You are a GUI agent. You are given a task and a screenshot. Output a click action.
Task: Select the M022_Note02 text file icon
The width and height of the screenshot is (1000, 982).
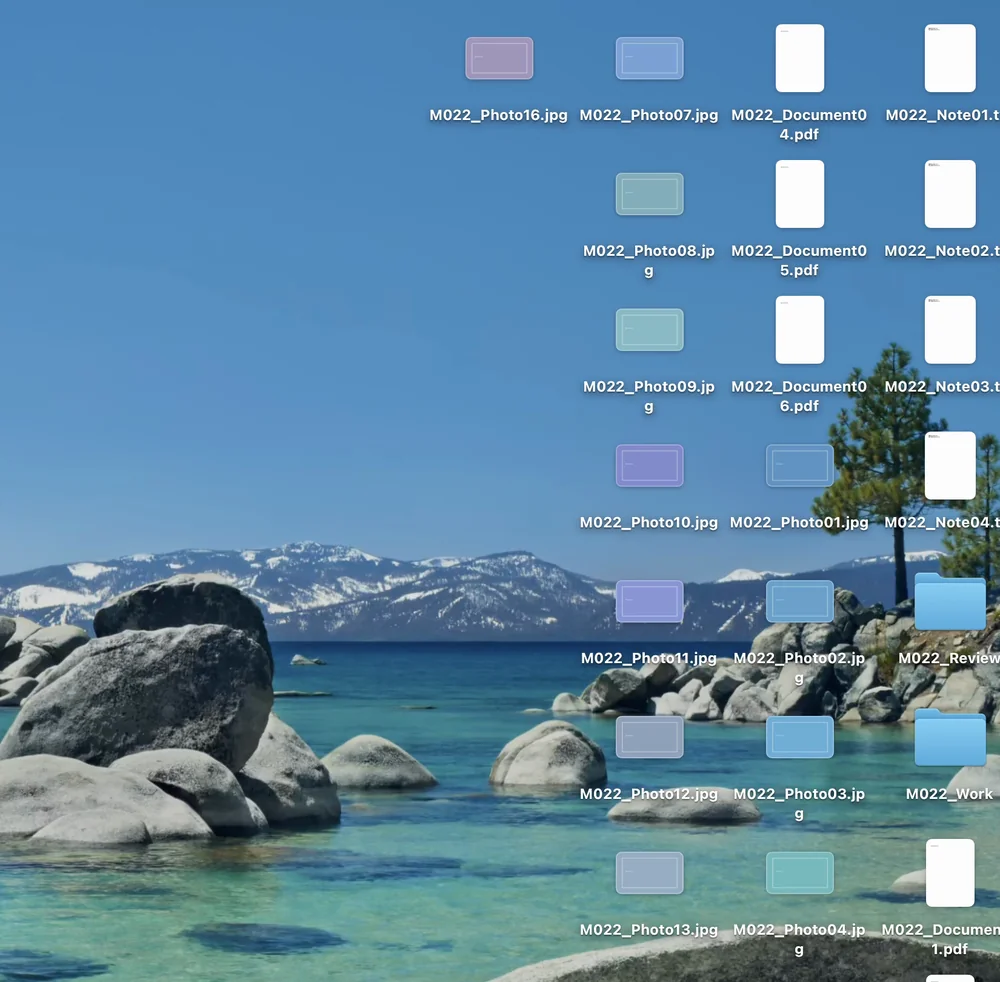(950, 194)
